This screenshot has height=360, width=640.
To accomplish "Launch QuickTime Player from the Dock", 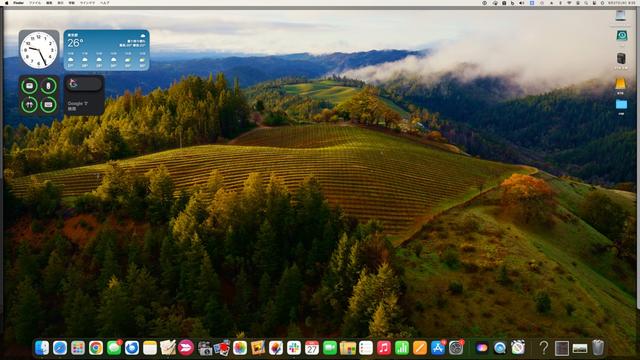I will (500, 348).
